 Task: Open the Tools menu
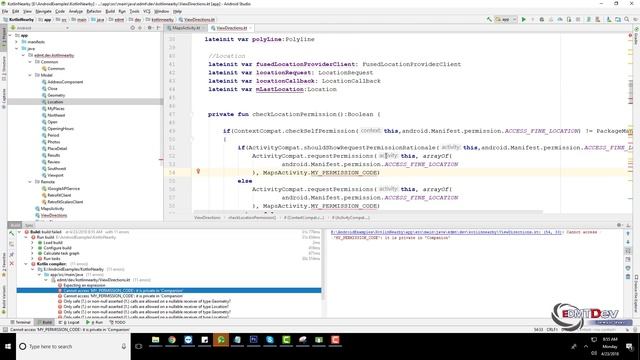click(134, 11)
